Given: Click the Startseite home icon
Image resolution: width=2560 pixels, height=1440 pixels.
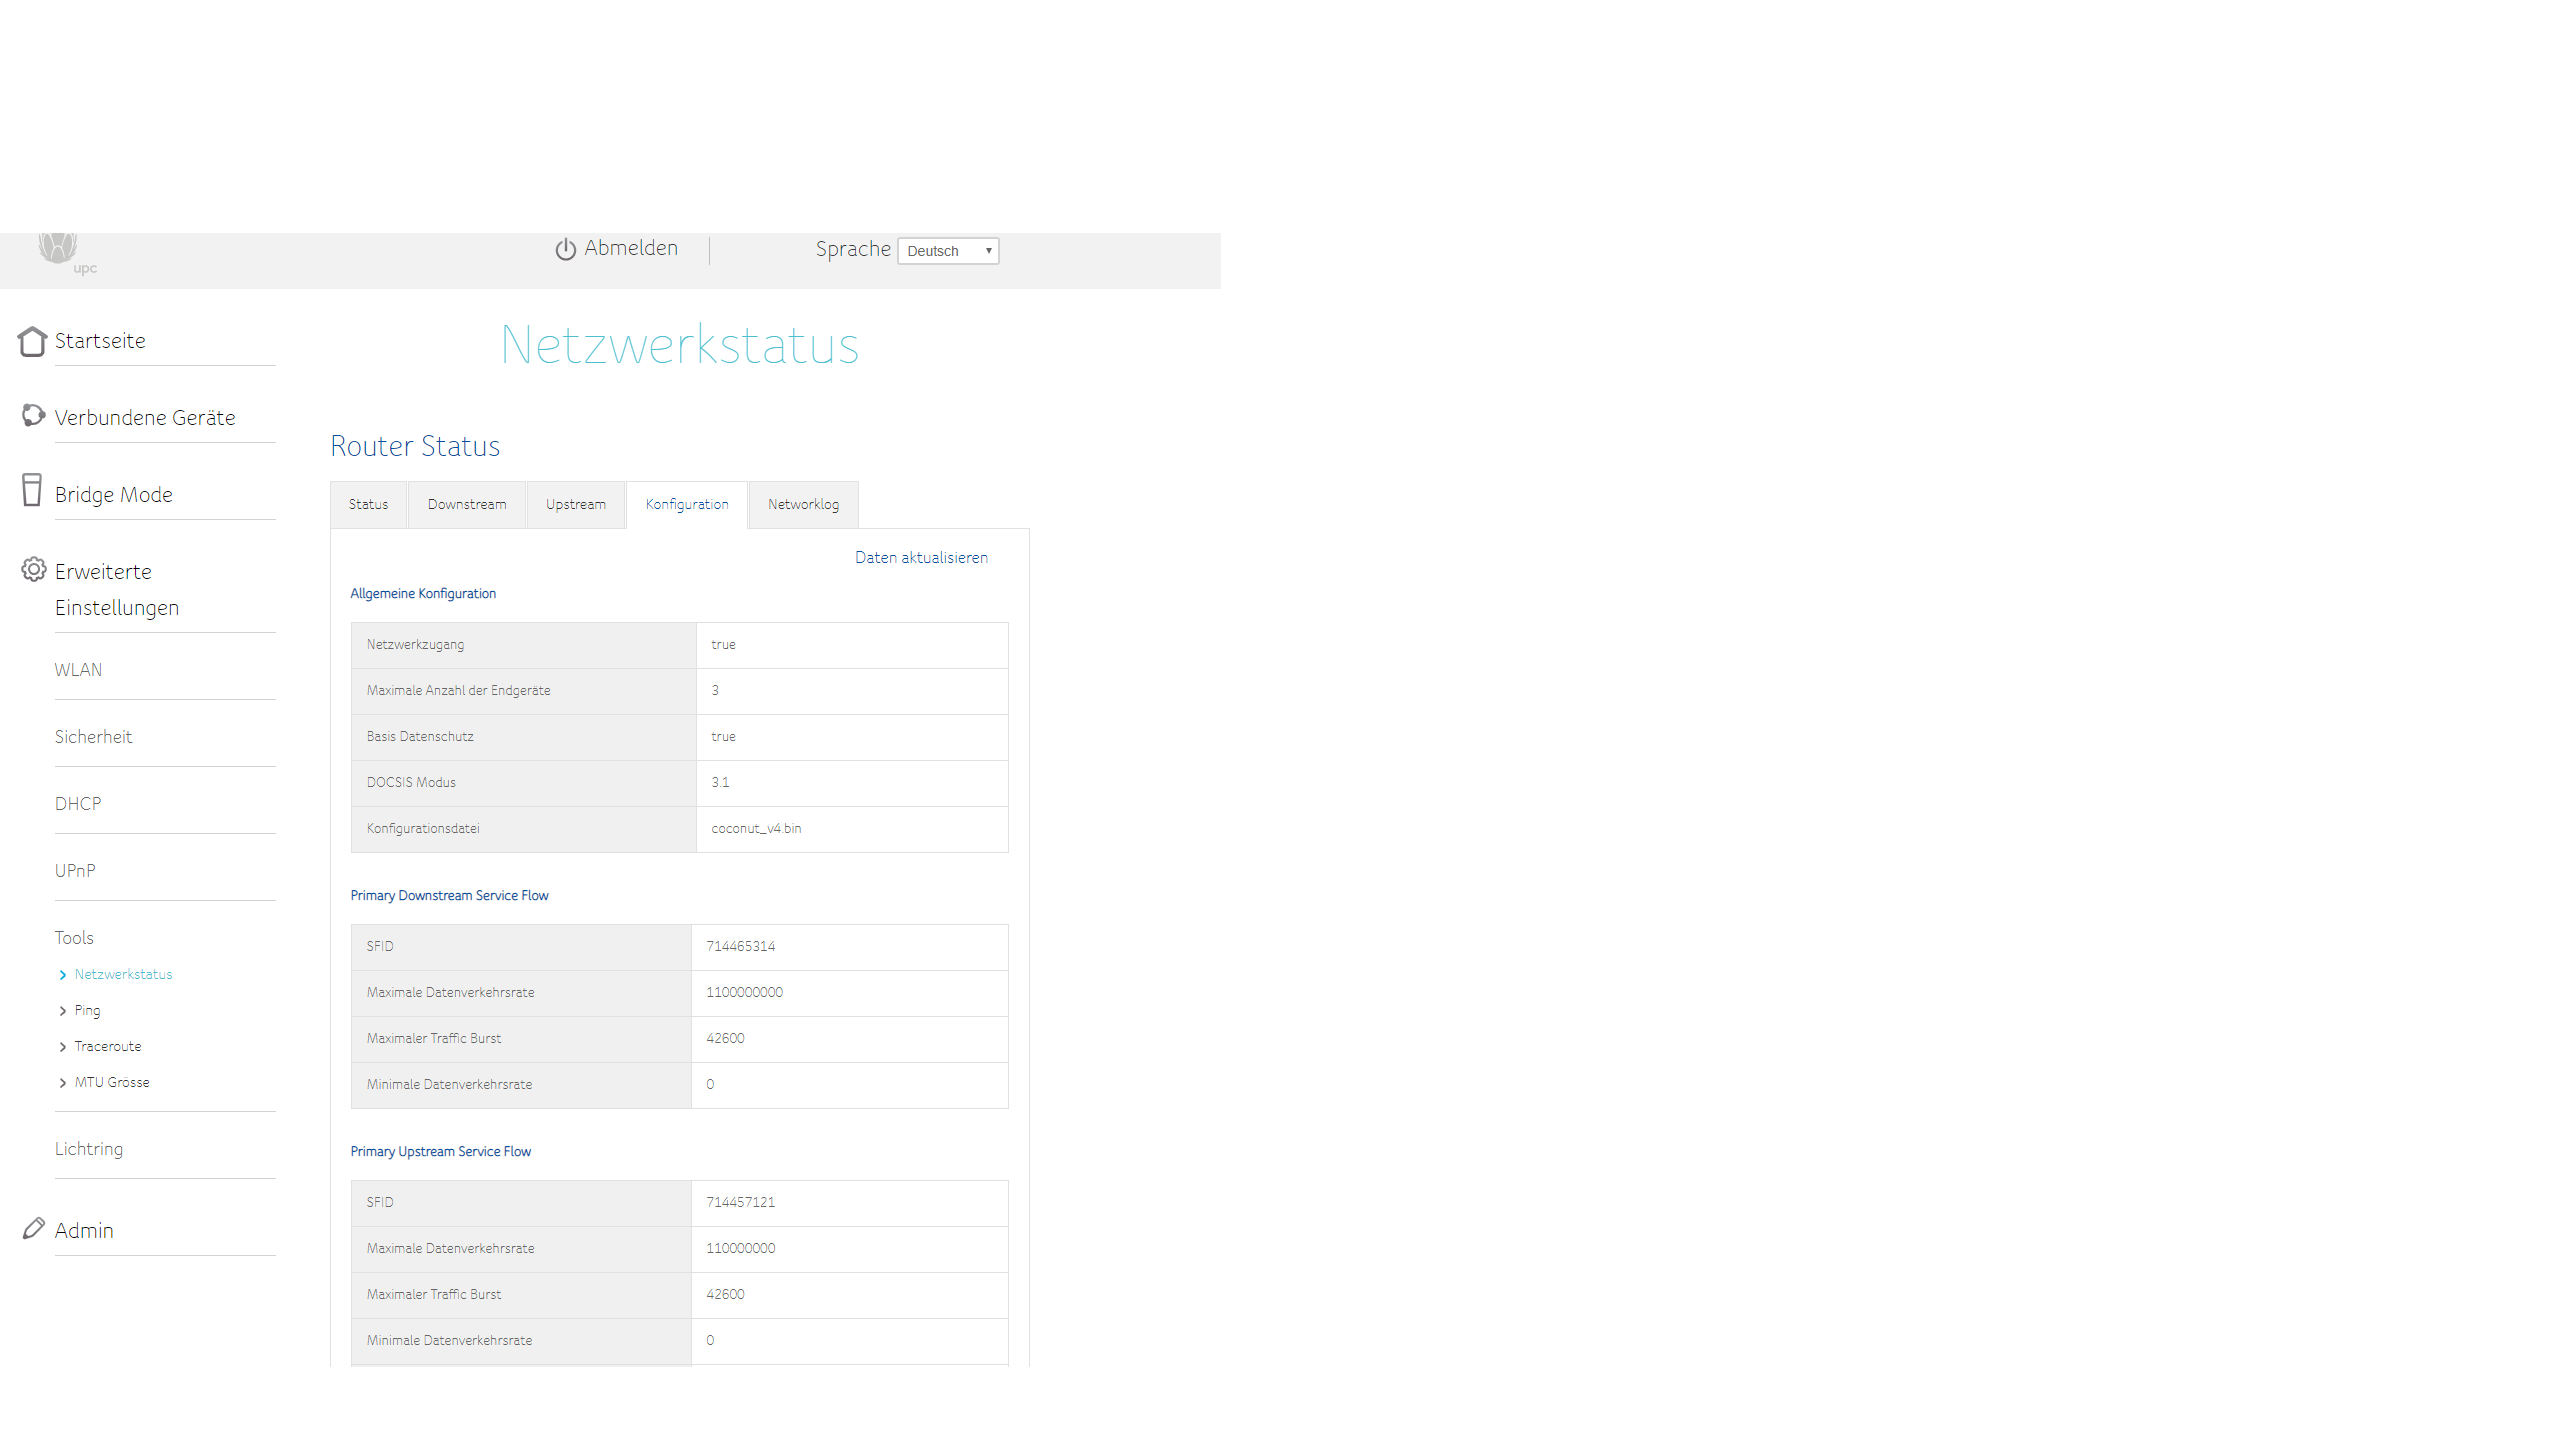Looking at the screenshot, I should (x=32, y=341).
